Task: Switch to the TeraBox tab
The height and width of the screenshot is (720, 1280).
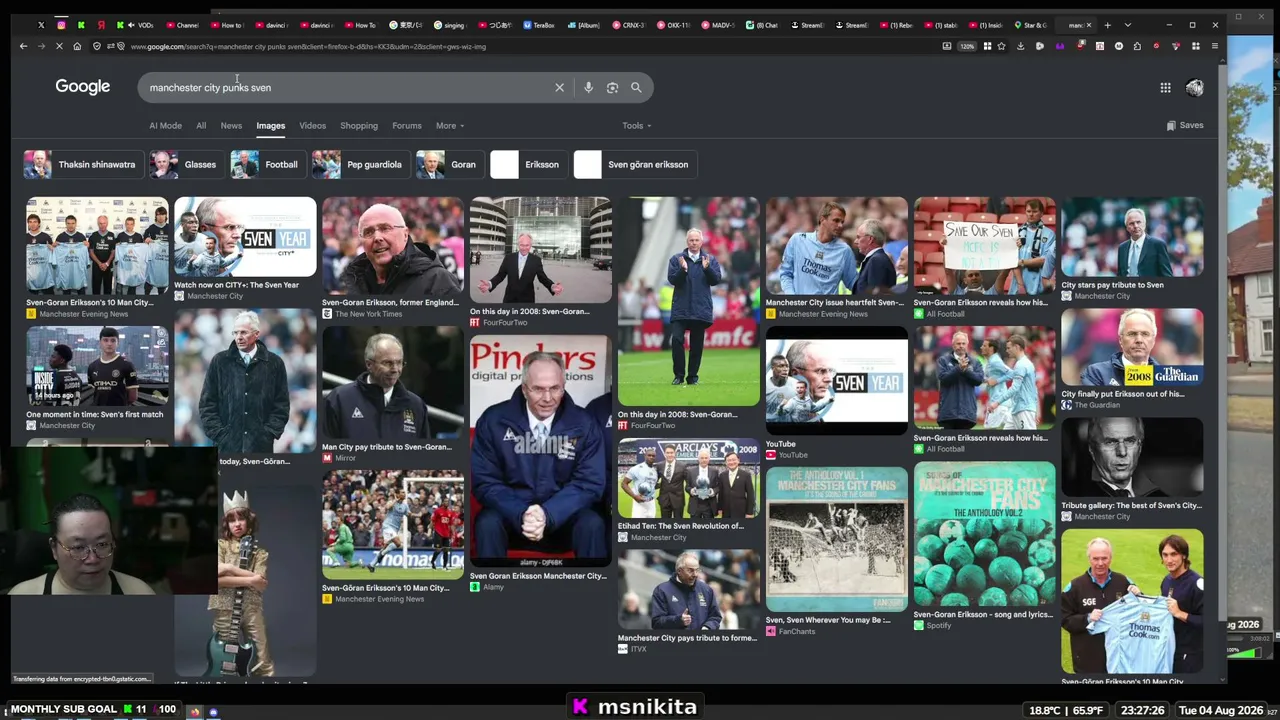Action: [x=540, y=25]
